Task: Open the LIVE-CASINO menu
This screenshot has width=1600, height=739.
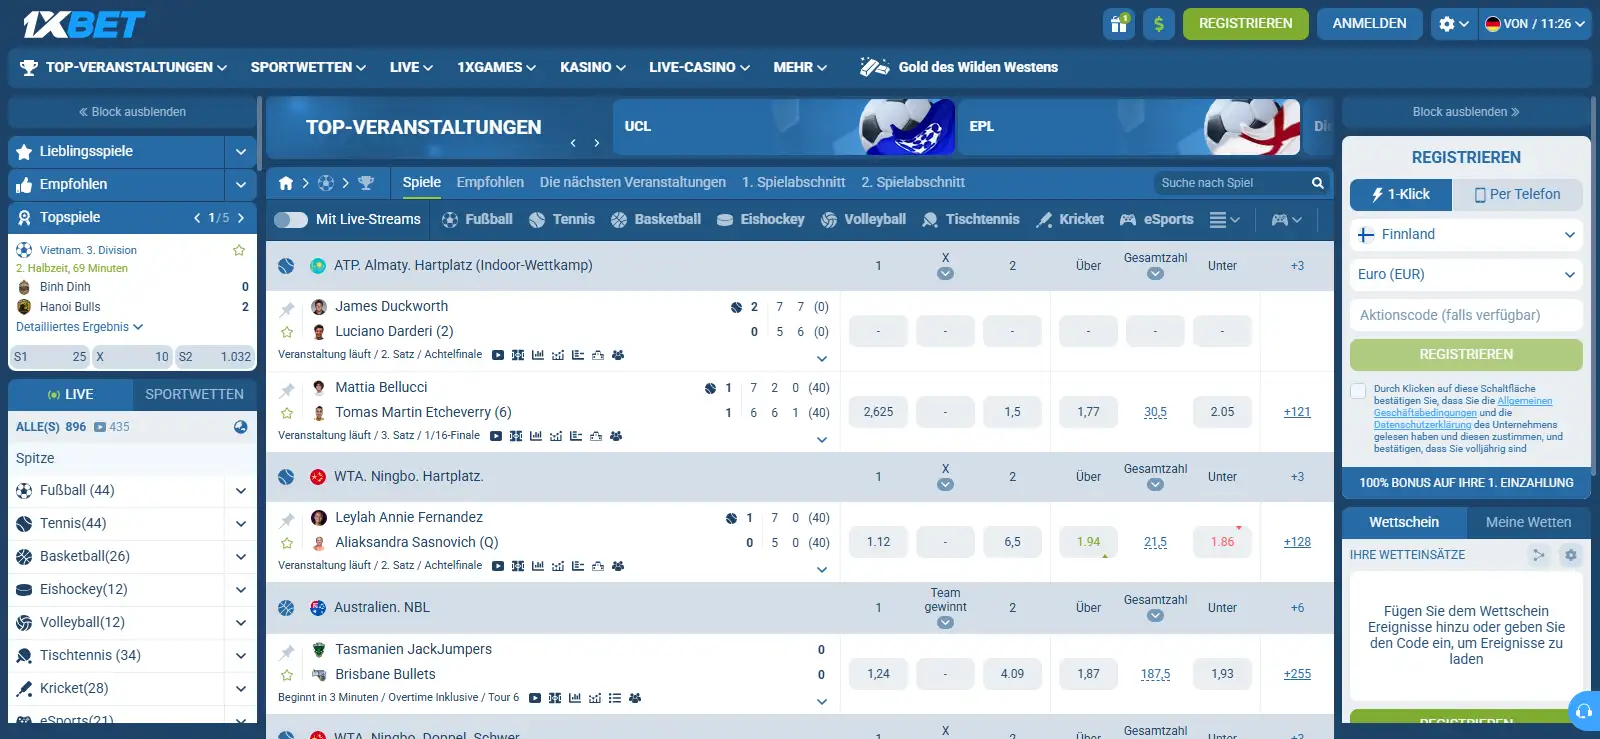Action: pos(699,67)
